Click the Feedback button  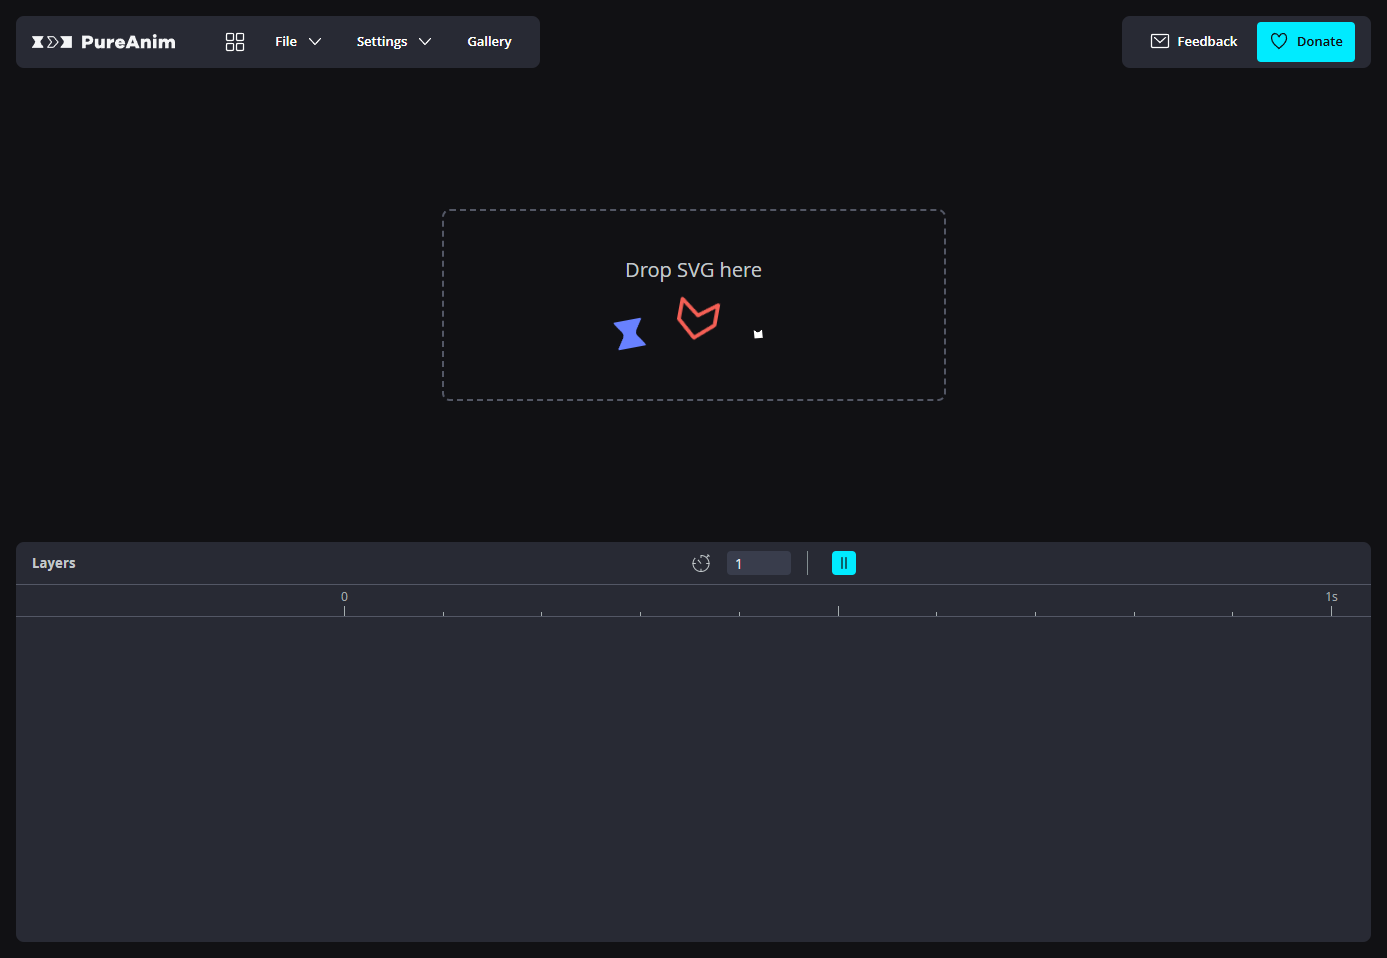tap(1194, 42)
